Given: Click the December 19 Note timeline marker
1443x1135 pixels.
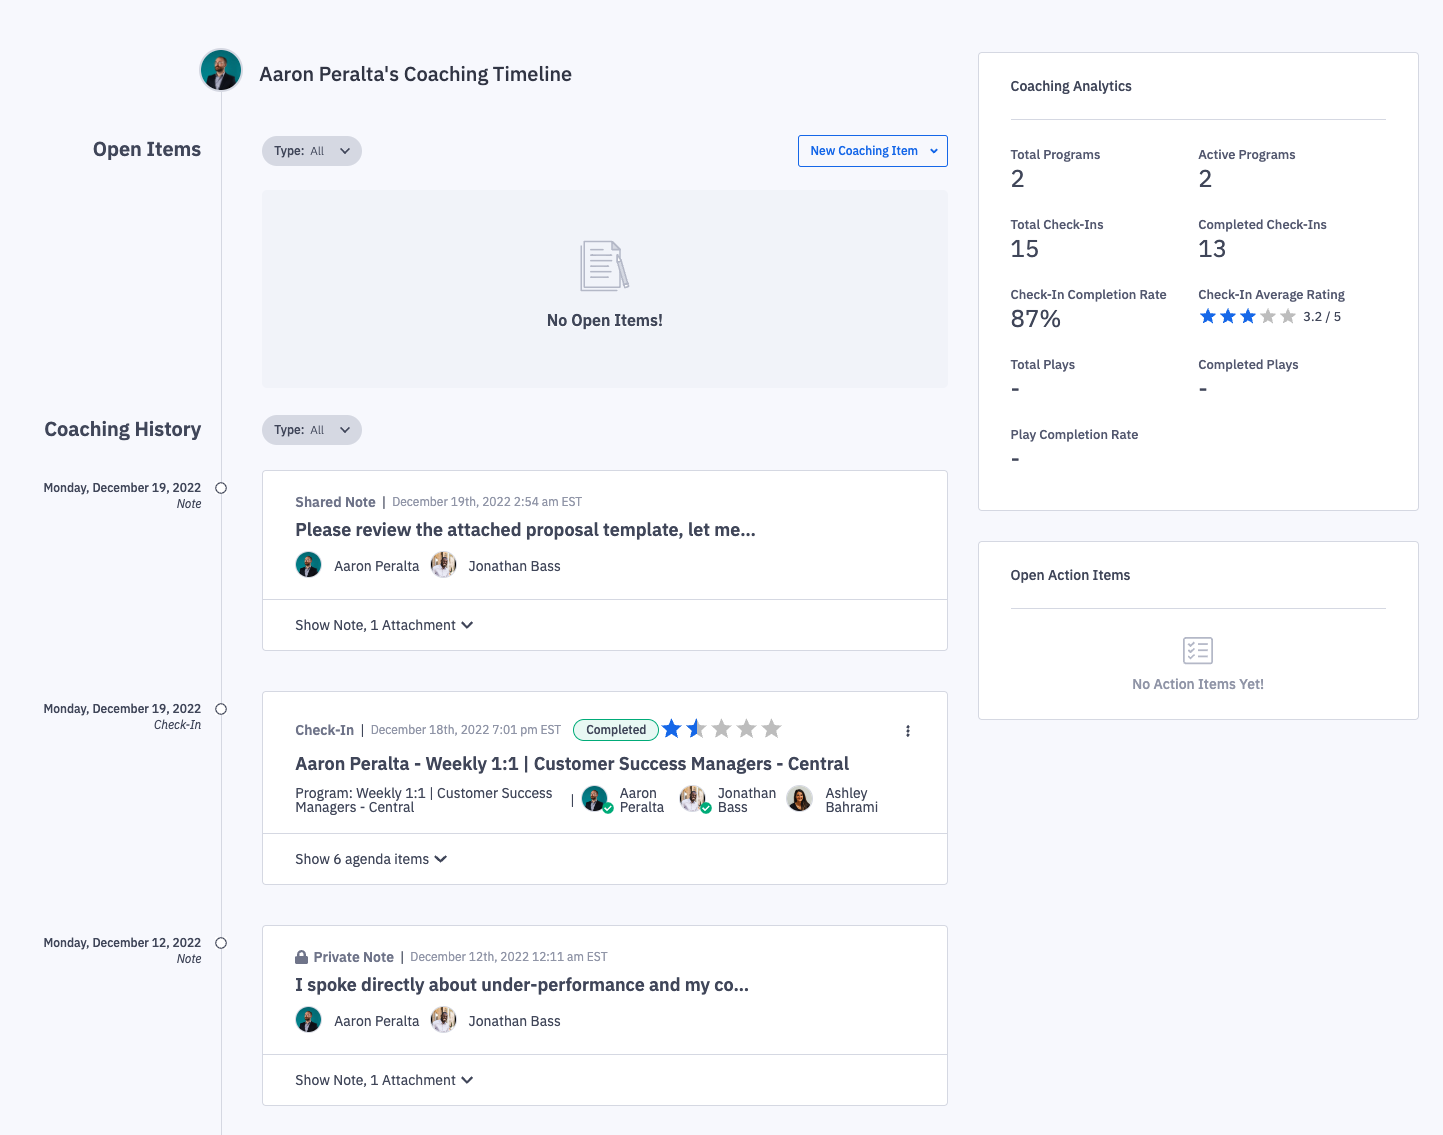Looking at the screenshot, I should pyautogui.click(x=221, y=488).
